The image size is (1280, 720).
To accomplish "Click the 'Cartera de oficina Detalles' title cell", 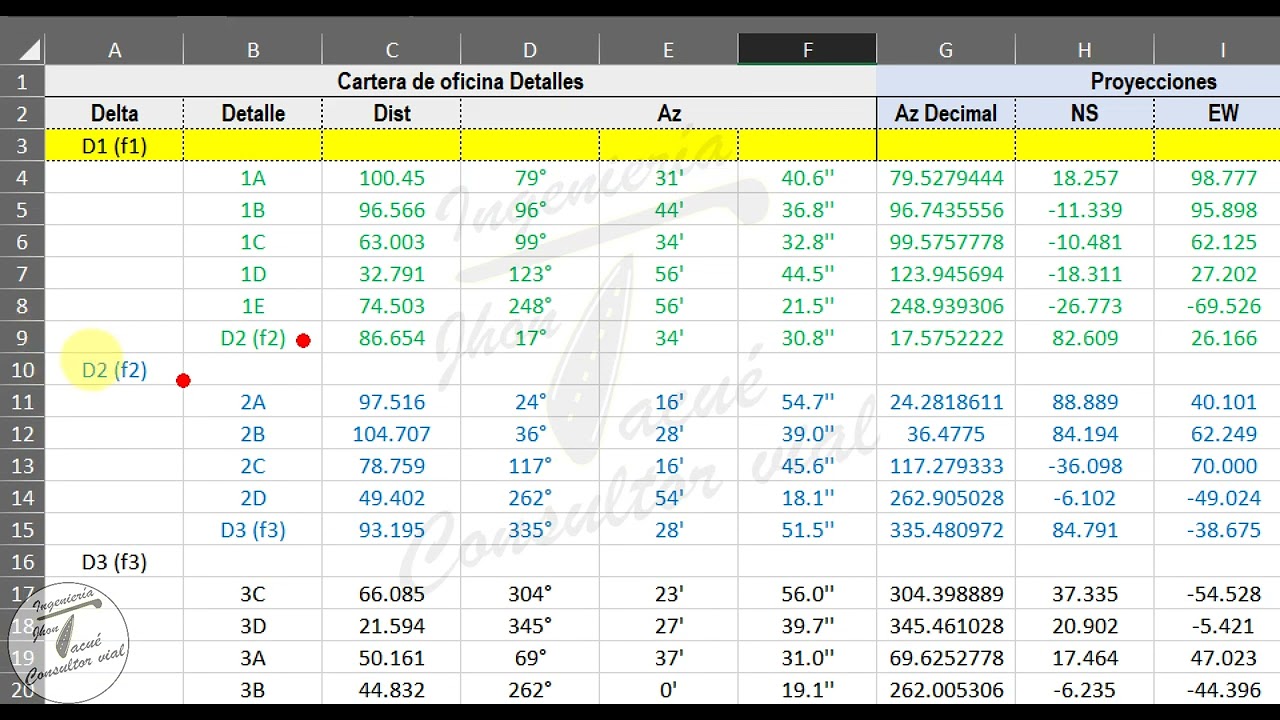I will click(x=460, y=81).
